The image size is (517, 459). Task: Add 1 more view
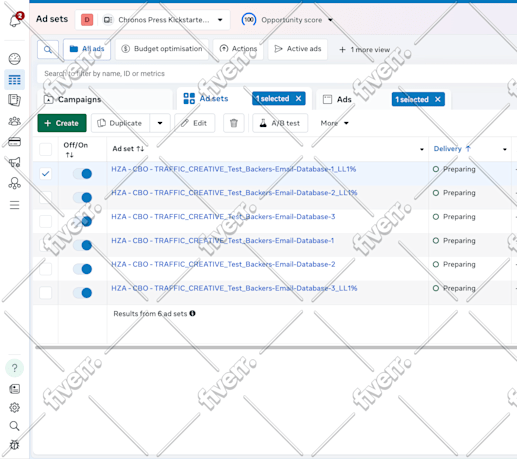pyautogui.click(x=364, y=50)
